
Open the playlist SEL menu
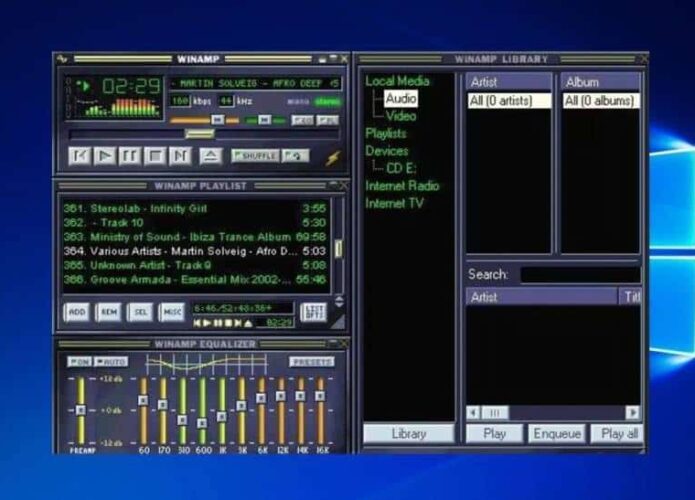(140, 312)
